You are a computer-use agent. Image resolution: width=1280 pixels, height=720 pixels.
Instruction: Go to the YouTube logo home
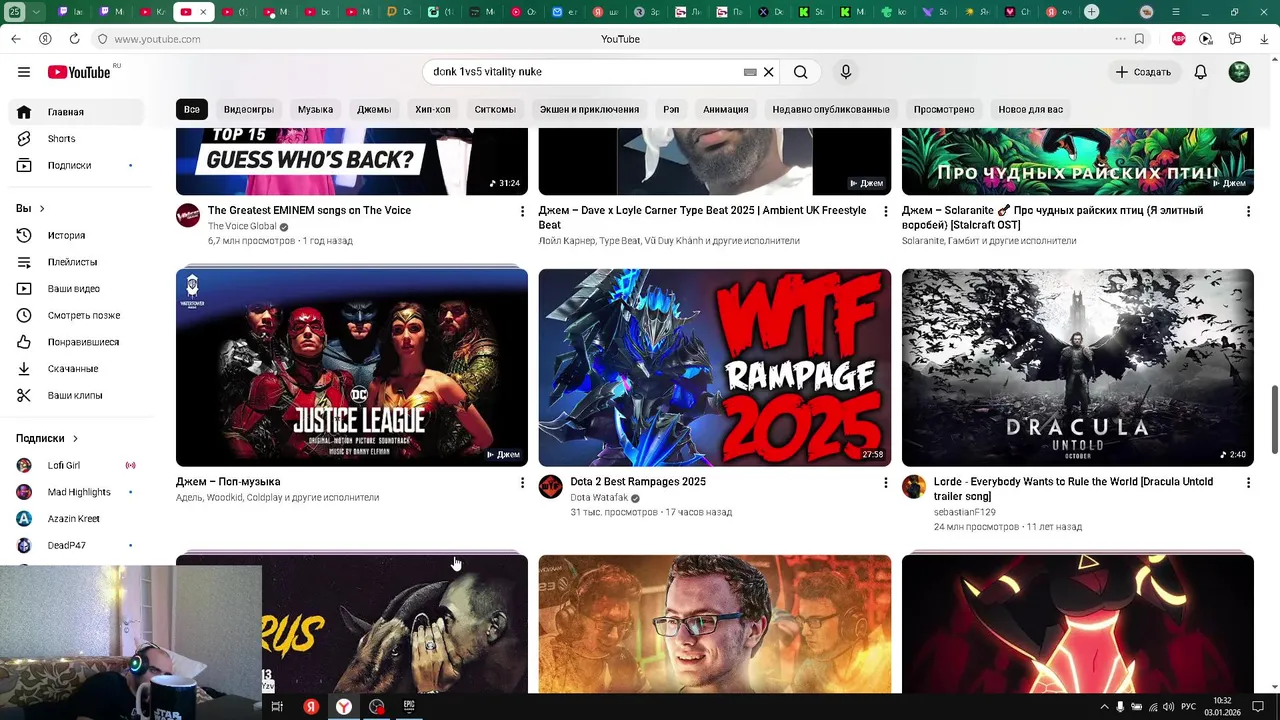coord(78,72)
